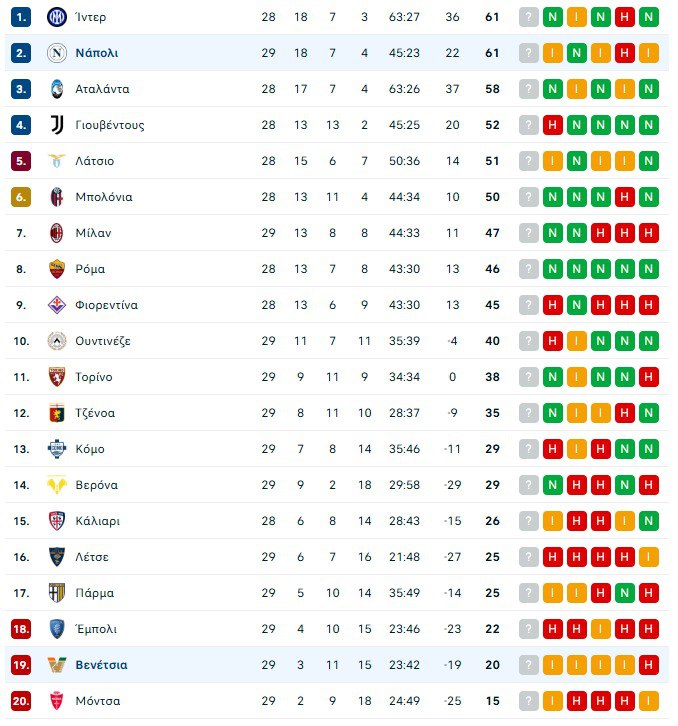Click the rank 1 position badge
678x726 pixels.
(x=21, y=17)
